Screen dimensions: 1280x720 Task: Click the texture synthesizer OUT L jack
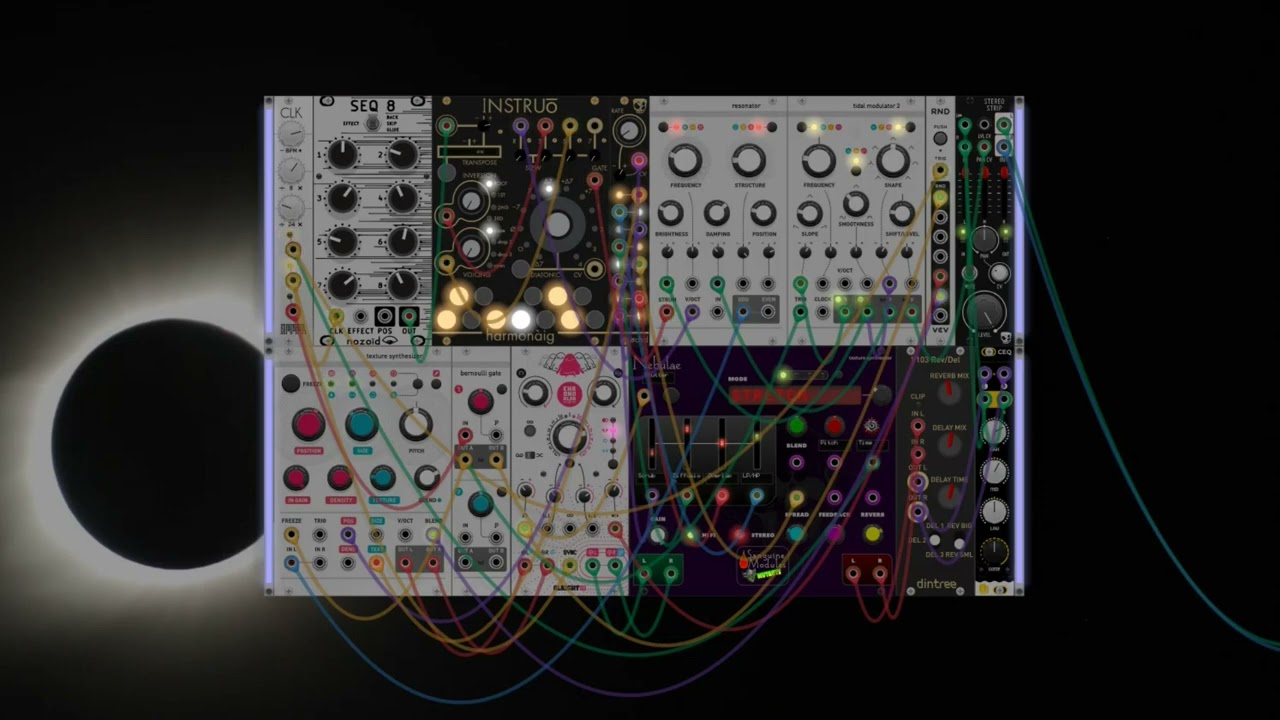[x=405, y=563]
